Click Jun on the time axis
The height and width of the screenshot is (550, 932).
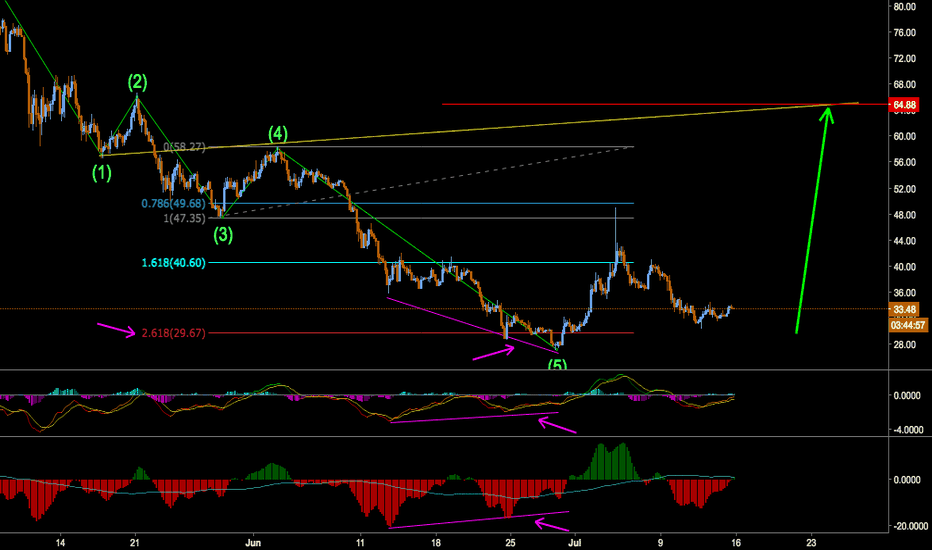click(x=253, y=543)
